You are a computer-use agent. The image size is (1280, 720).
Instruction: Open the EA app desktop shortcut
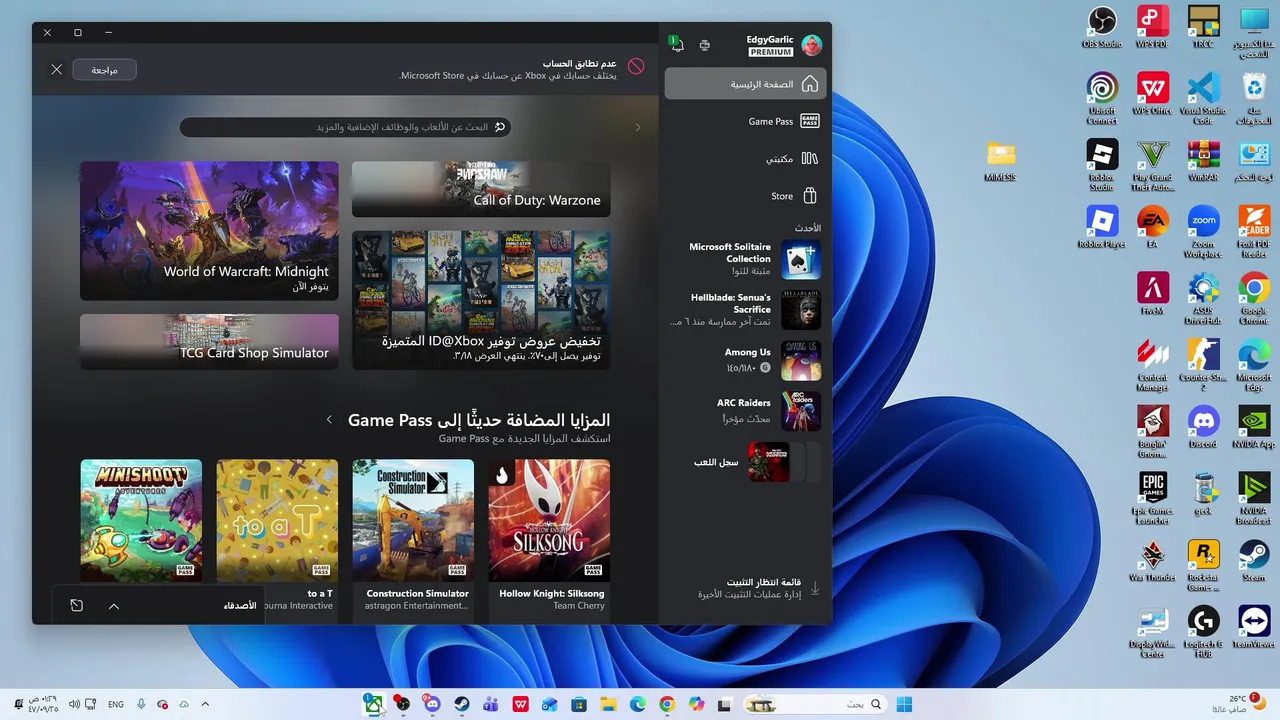(1152, 227)
